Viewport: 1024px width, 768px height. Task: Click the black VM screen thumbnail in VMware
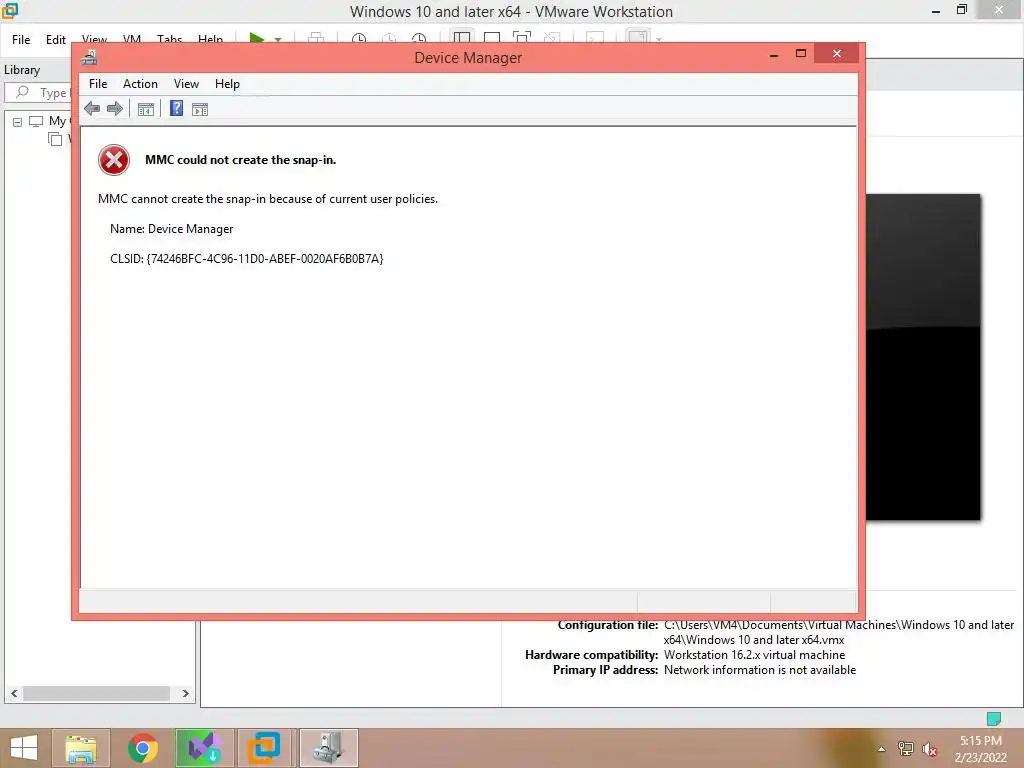point(923,357)
